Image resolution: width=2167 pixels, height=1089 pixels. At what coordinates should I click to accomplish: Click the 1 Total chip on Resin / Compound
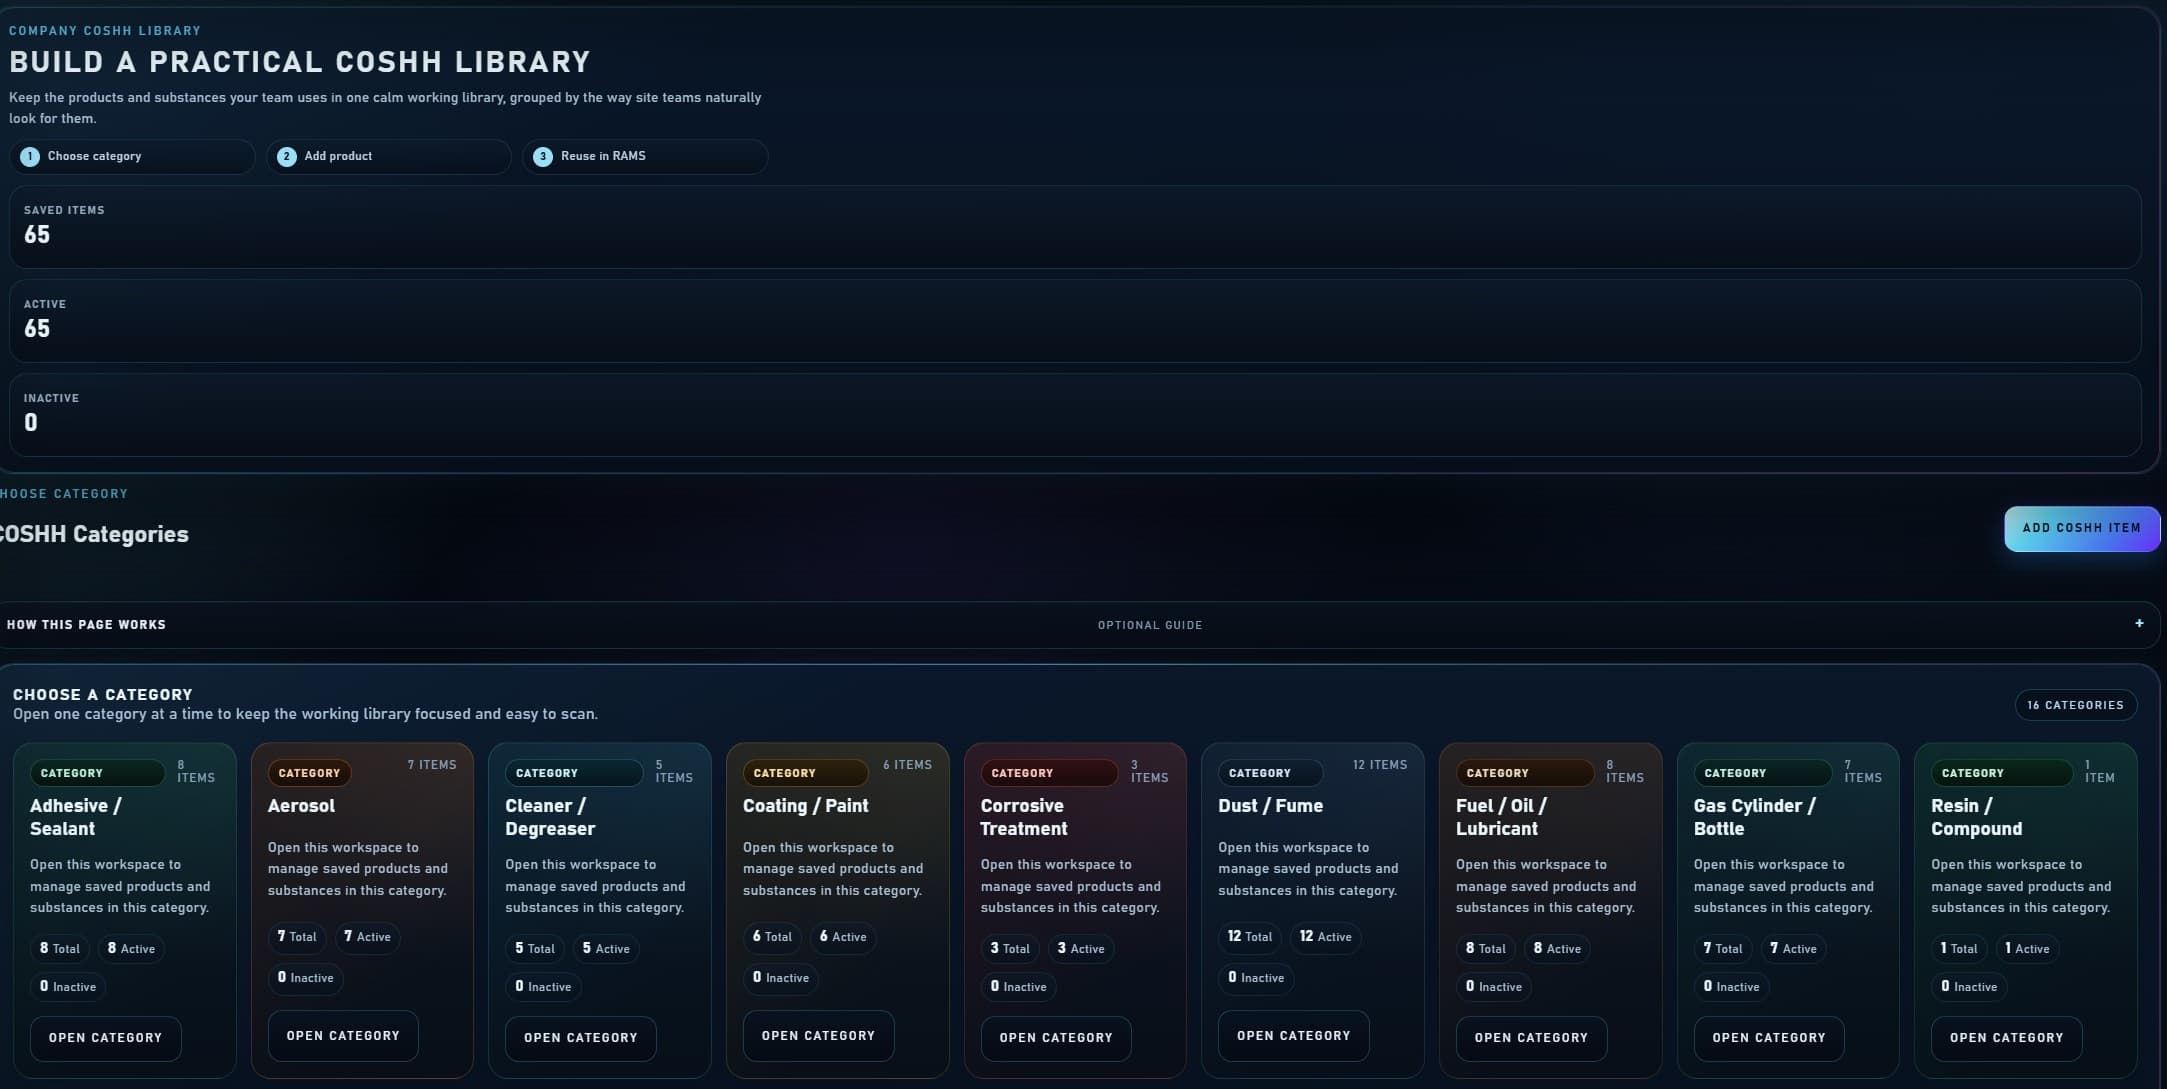1959,948
